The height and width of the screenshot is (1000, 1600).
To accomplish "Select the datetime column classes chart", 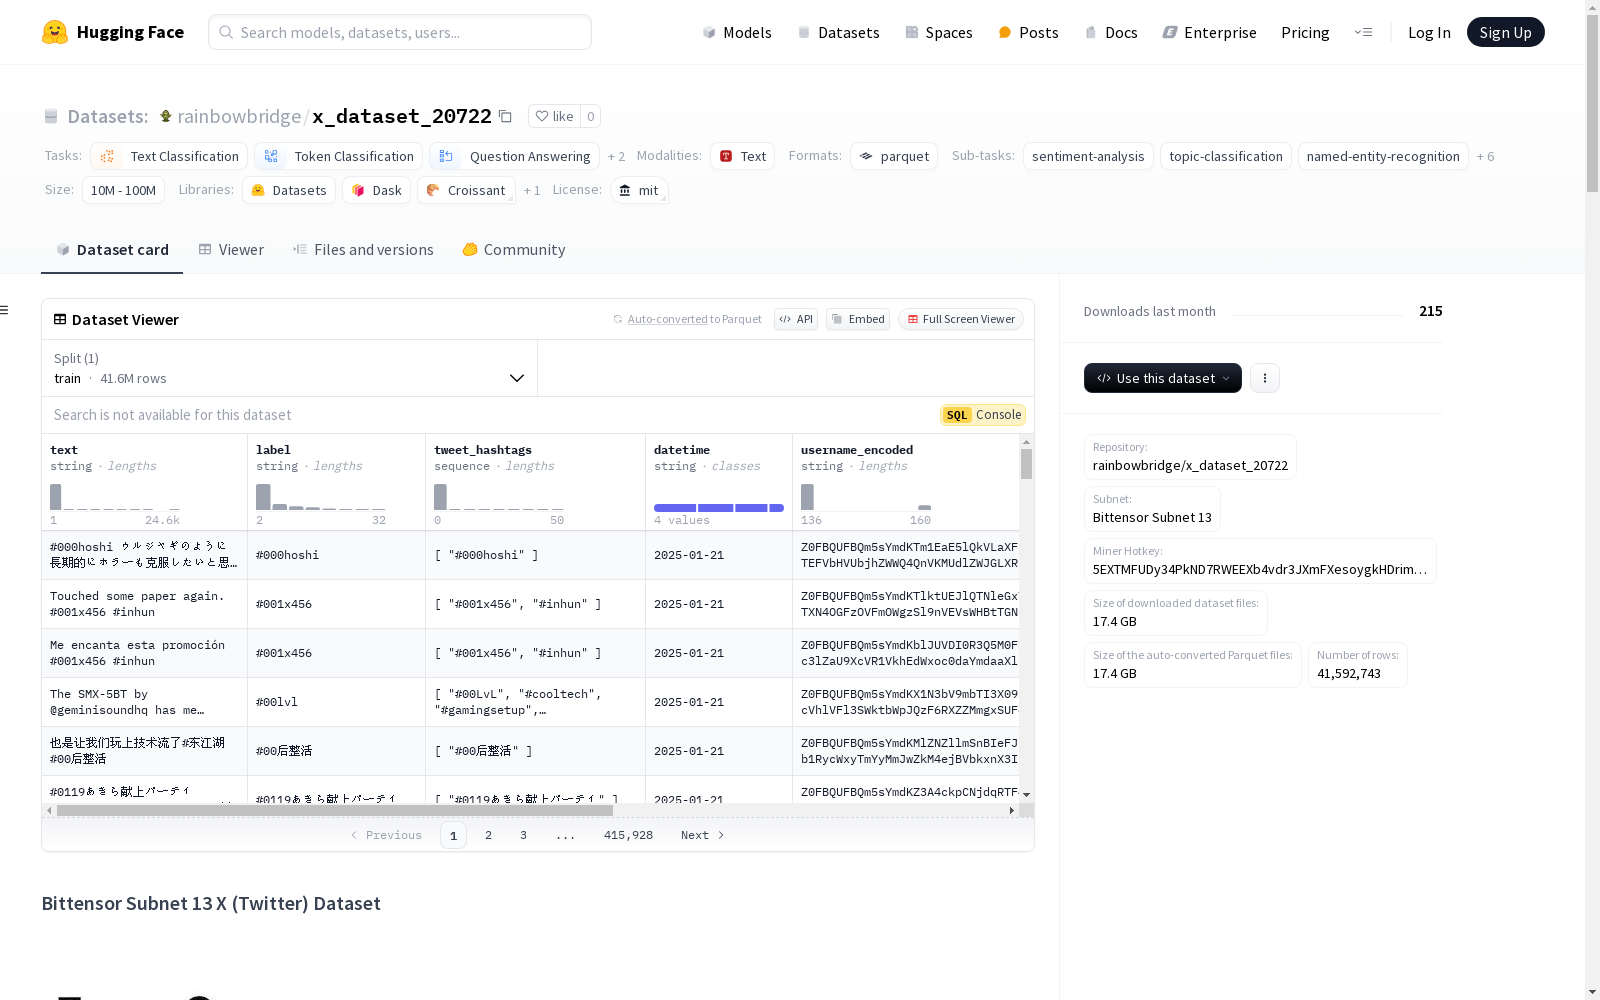I will pyautogui.click(x=719, y=508).
